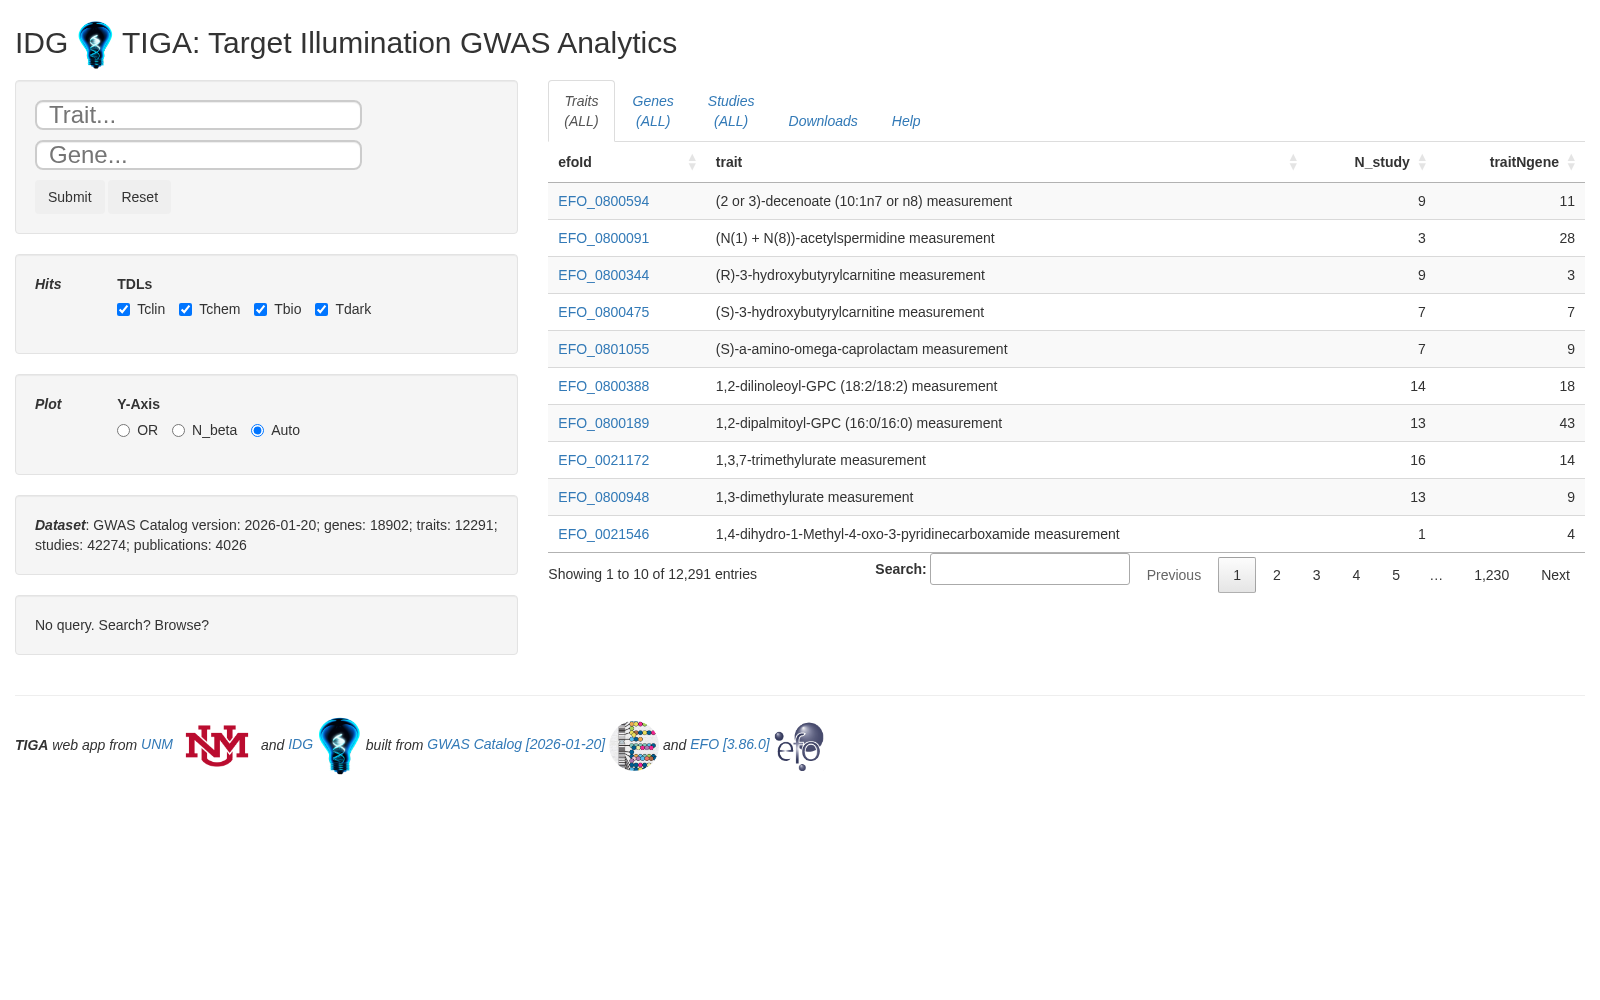
Task: Open the IDG footer text link
Action: pyautogui.click(x=300, y=745)
